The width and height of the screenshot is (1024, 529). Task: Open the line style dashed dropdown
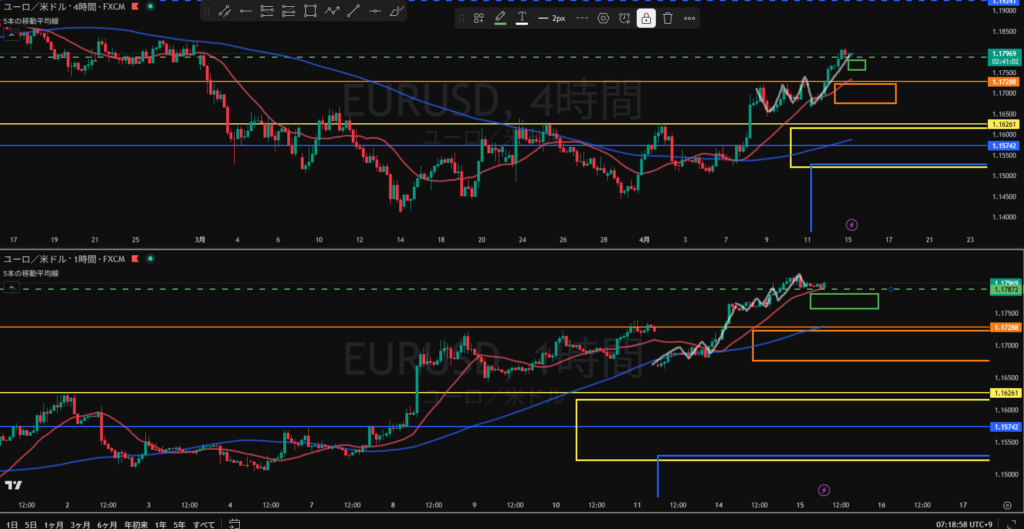[x=580, y=18]
